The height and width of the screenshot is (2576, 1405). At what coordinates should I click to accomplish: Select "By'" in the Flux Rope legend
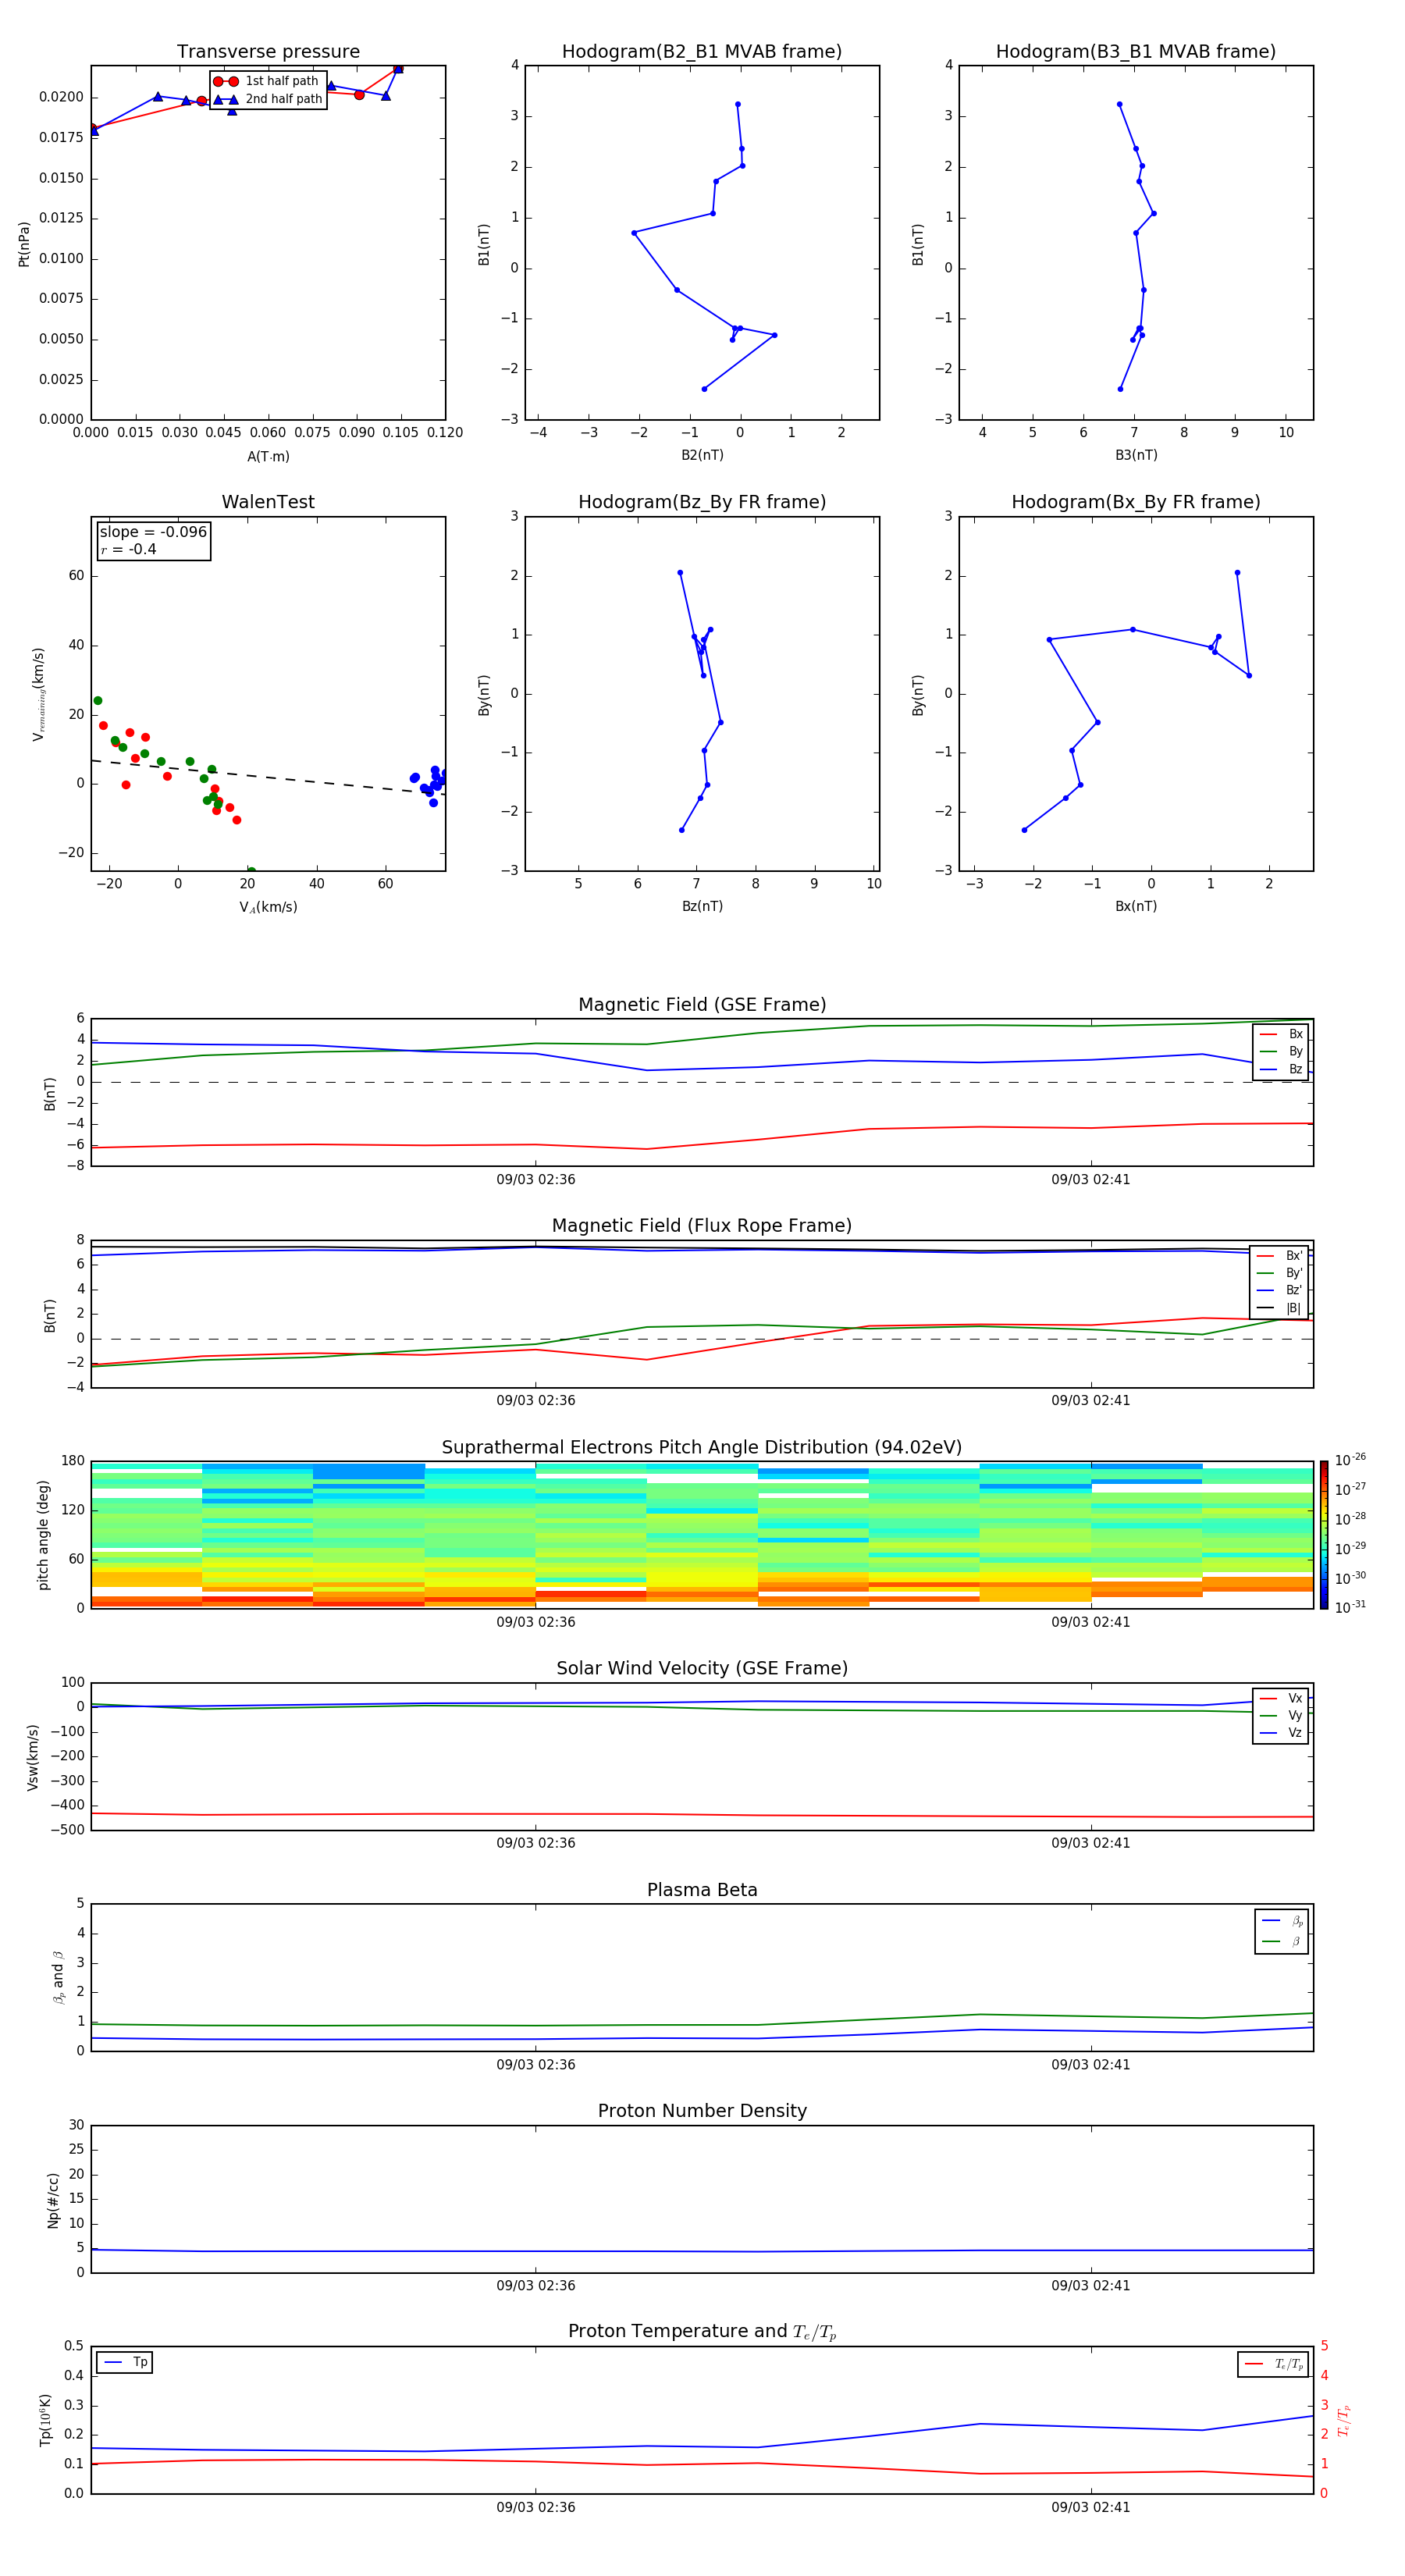click(x=1280, y=1273)
